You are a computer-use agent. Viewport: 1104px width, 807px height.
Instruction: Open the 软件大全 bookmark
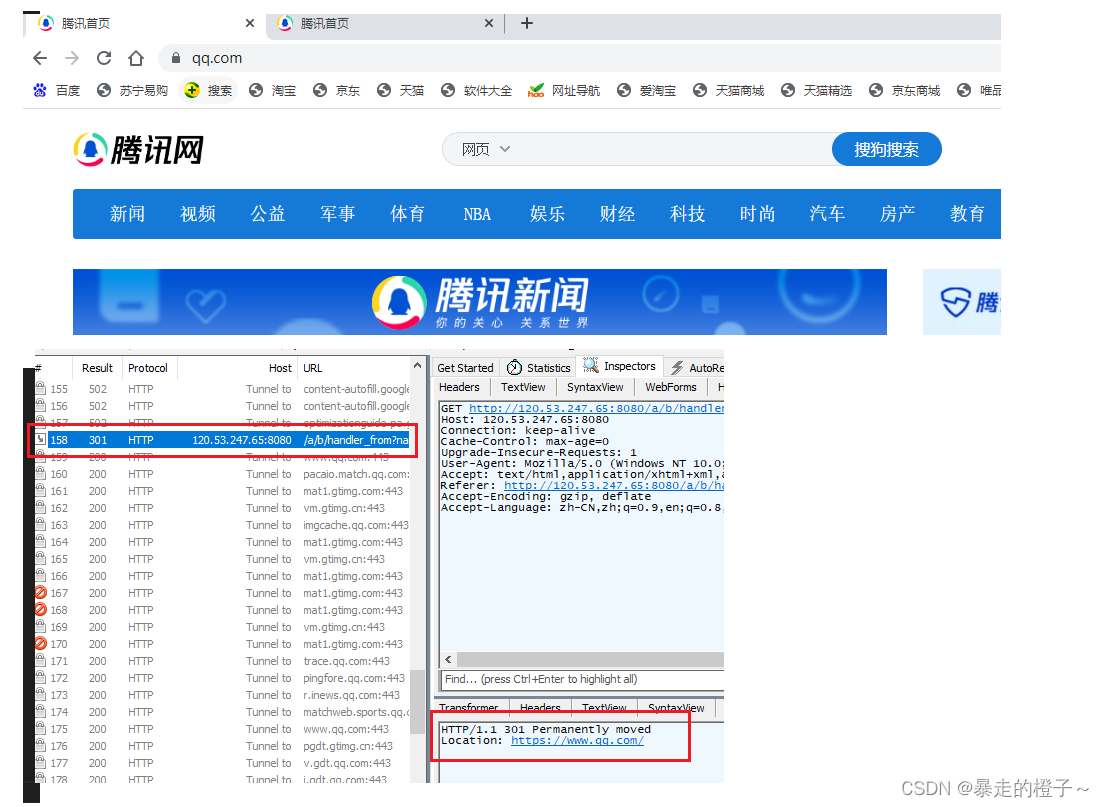(477, 90)
